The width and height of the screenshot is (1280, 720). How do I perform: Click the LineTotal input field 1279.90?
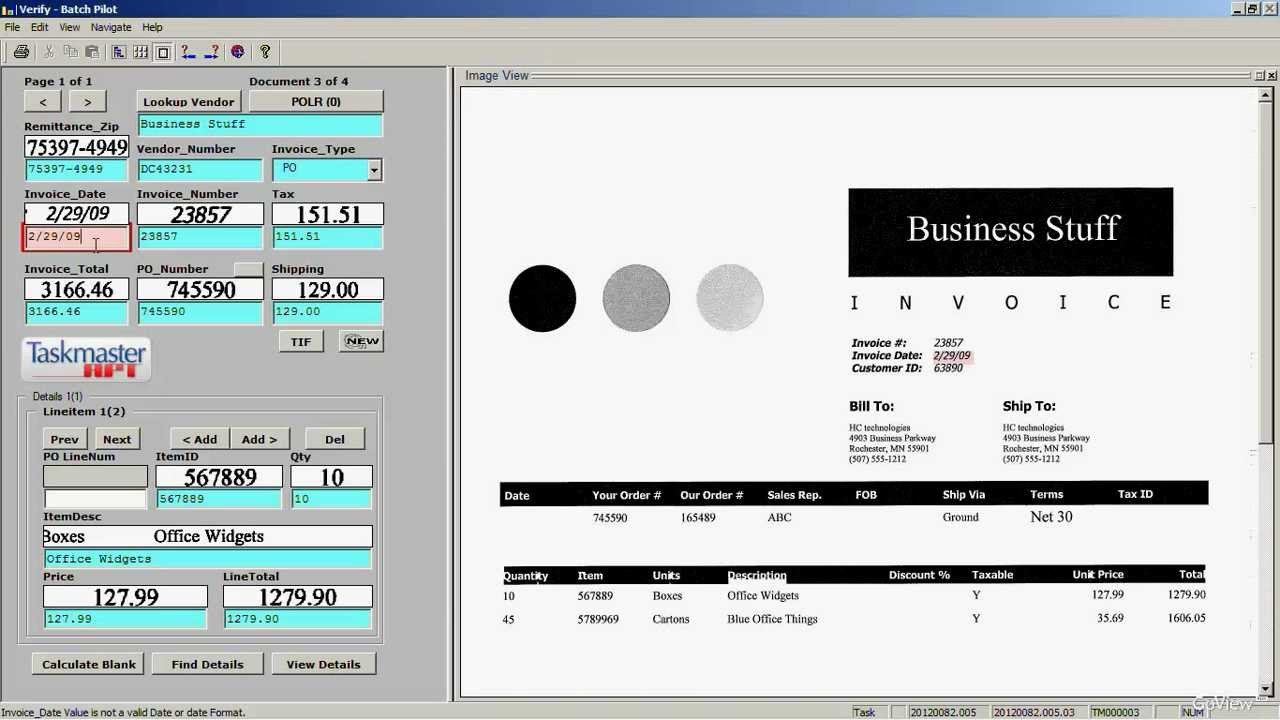(298, 619)
